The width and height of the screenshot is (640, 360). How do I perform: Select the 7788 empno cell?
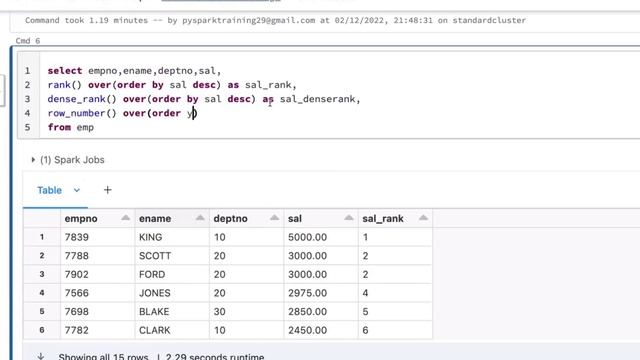98,256
